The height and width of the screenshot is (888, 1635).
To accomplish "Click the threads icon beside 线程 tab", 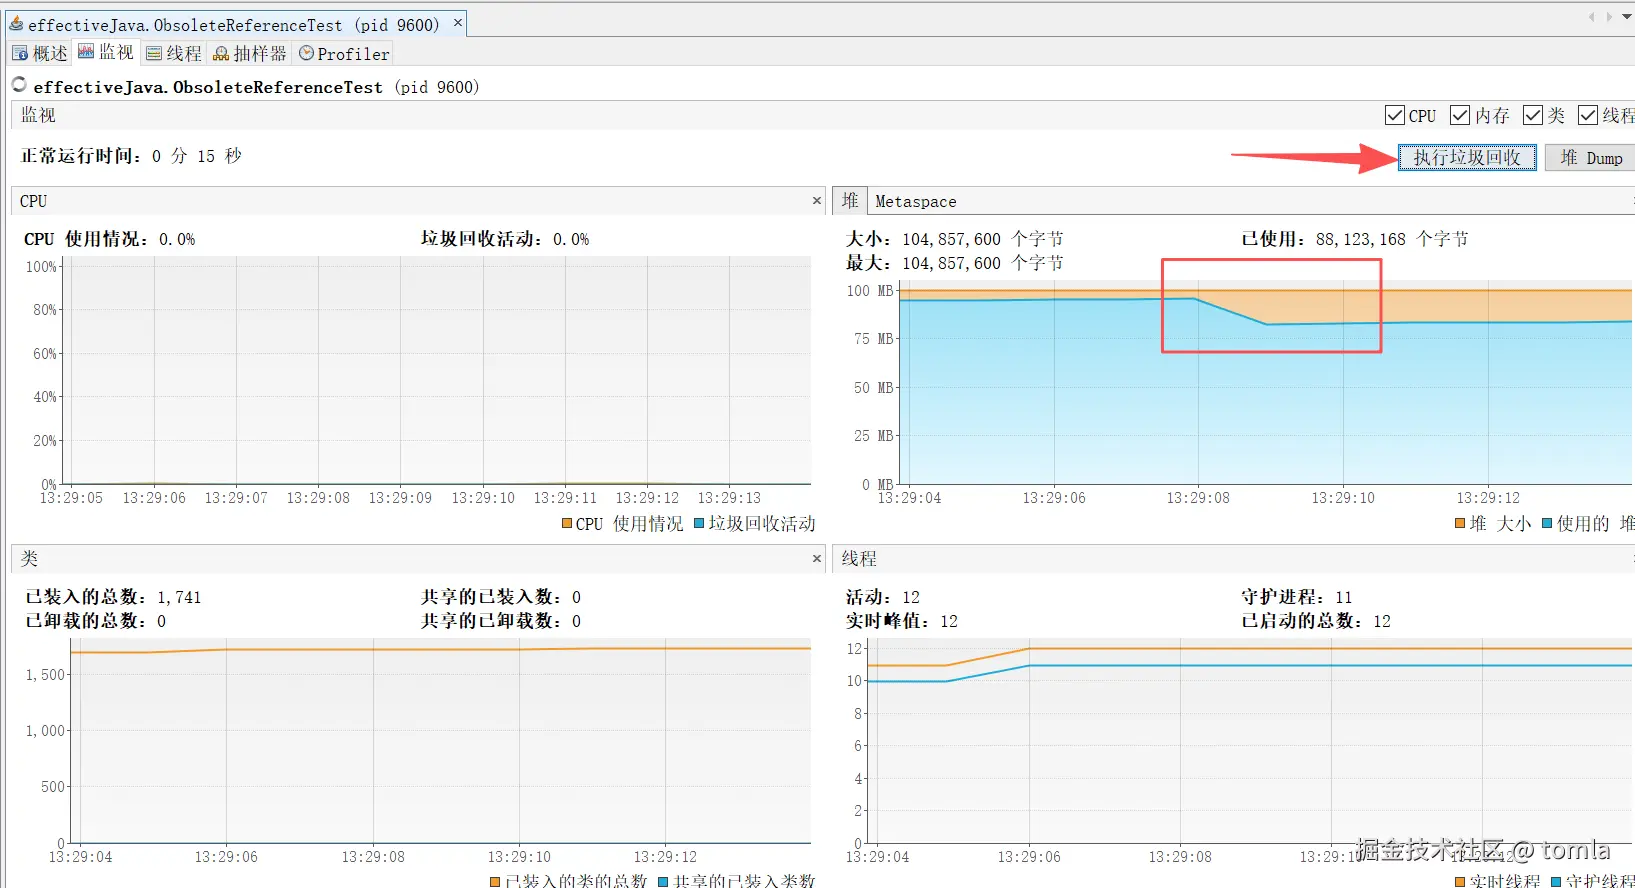I will (x=154, y=53).
